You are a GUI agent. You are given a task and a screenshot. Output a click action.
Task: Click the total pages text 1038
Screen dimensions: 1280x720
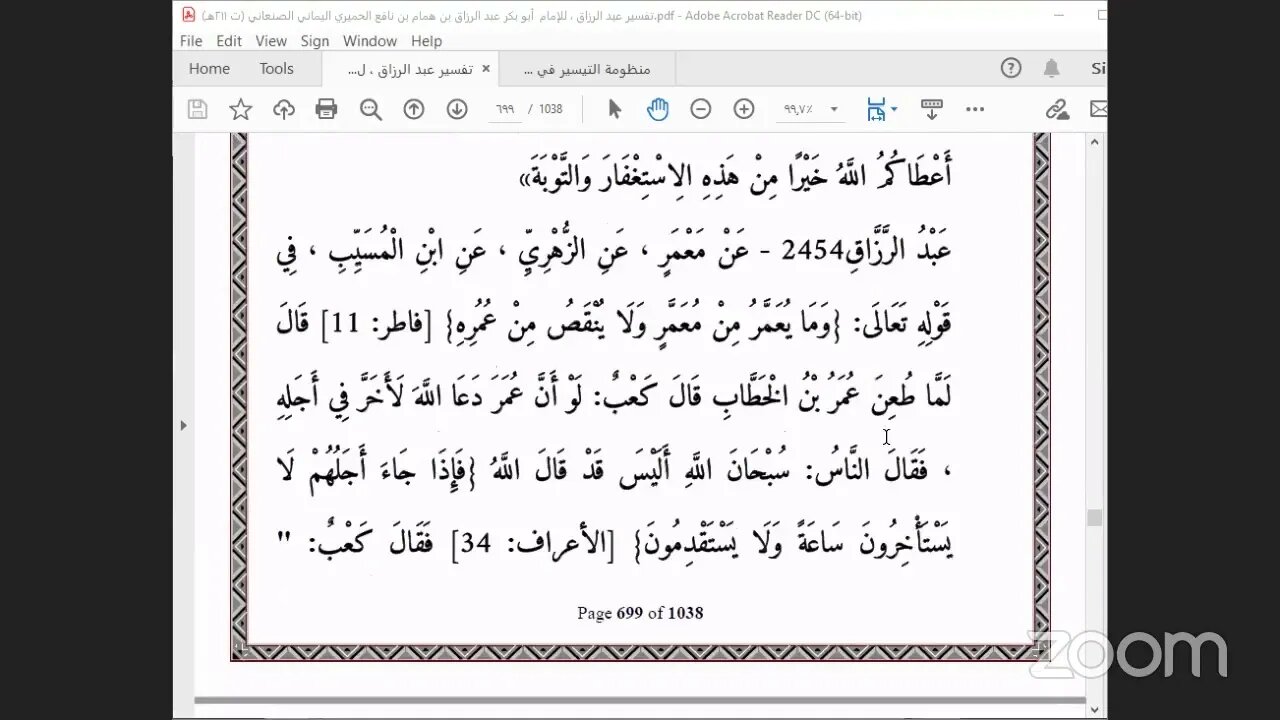[551, 110]
